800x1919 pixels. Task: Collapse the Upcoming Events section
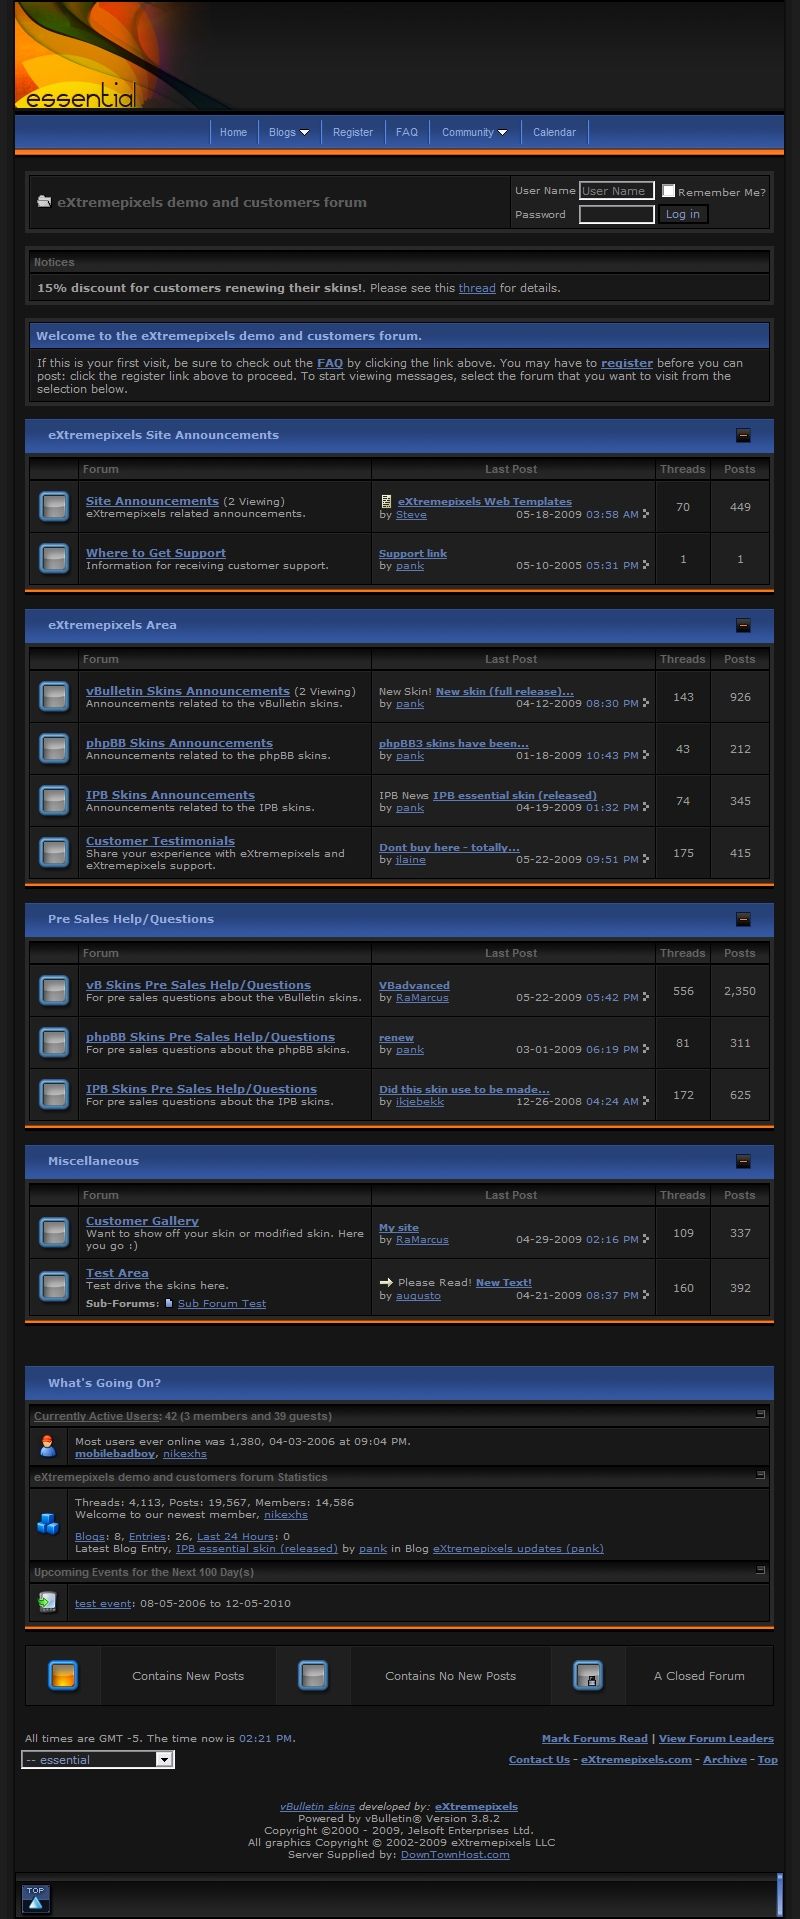click(x=761, y=1570)
